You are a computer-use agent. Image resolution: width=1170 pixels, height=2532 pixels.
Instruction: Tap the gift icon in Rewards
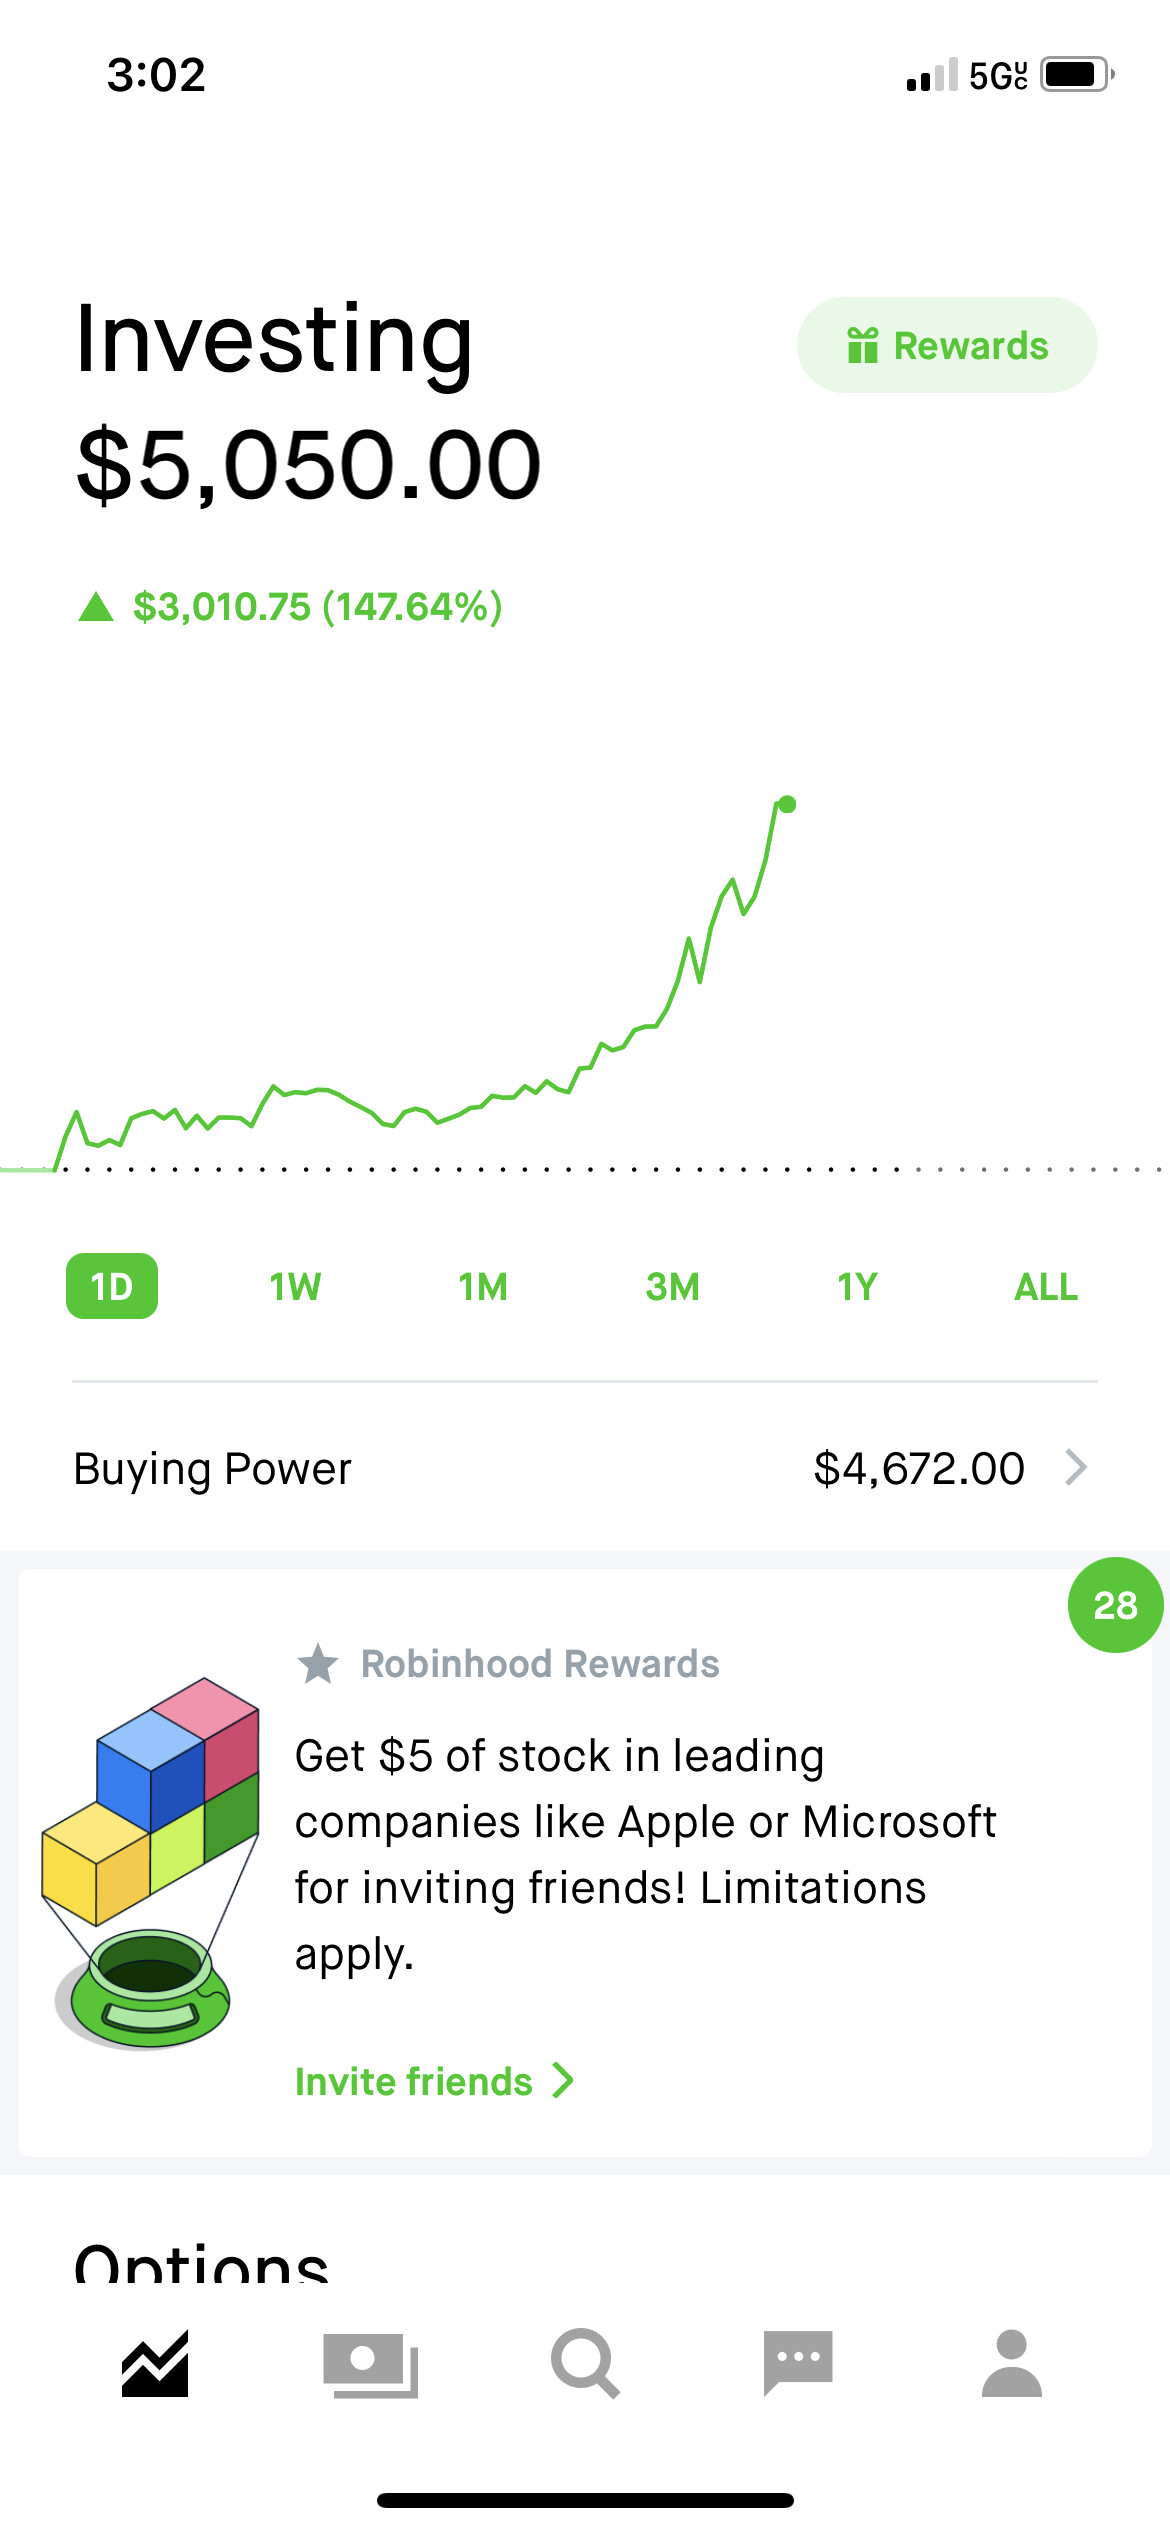point(862,345)
